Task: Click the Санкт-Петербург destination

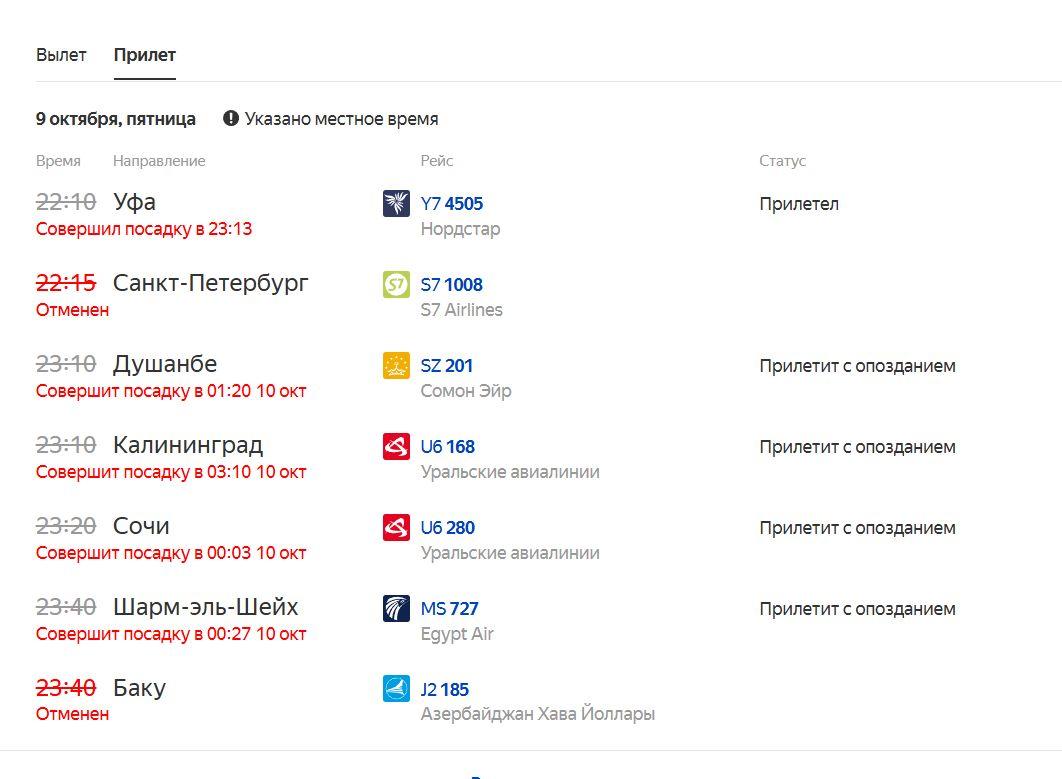Action: tap(211, 283)
